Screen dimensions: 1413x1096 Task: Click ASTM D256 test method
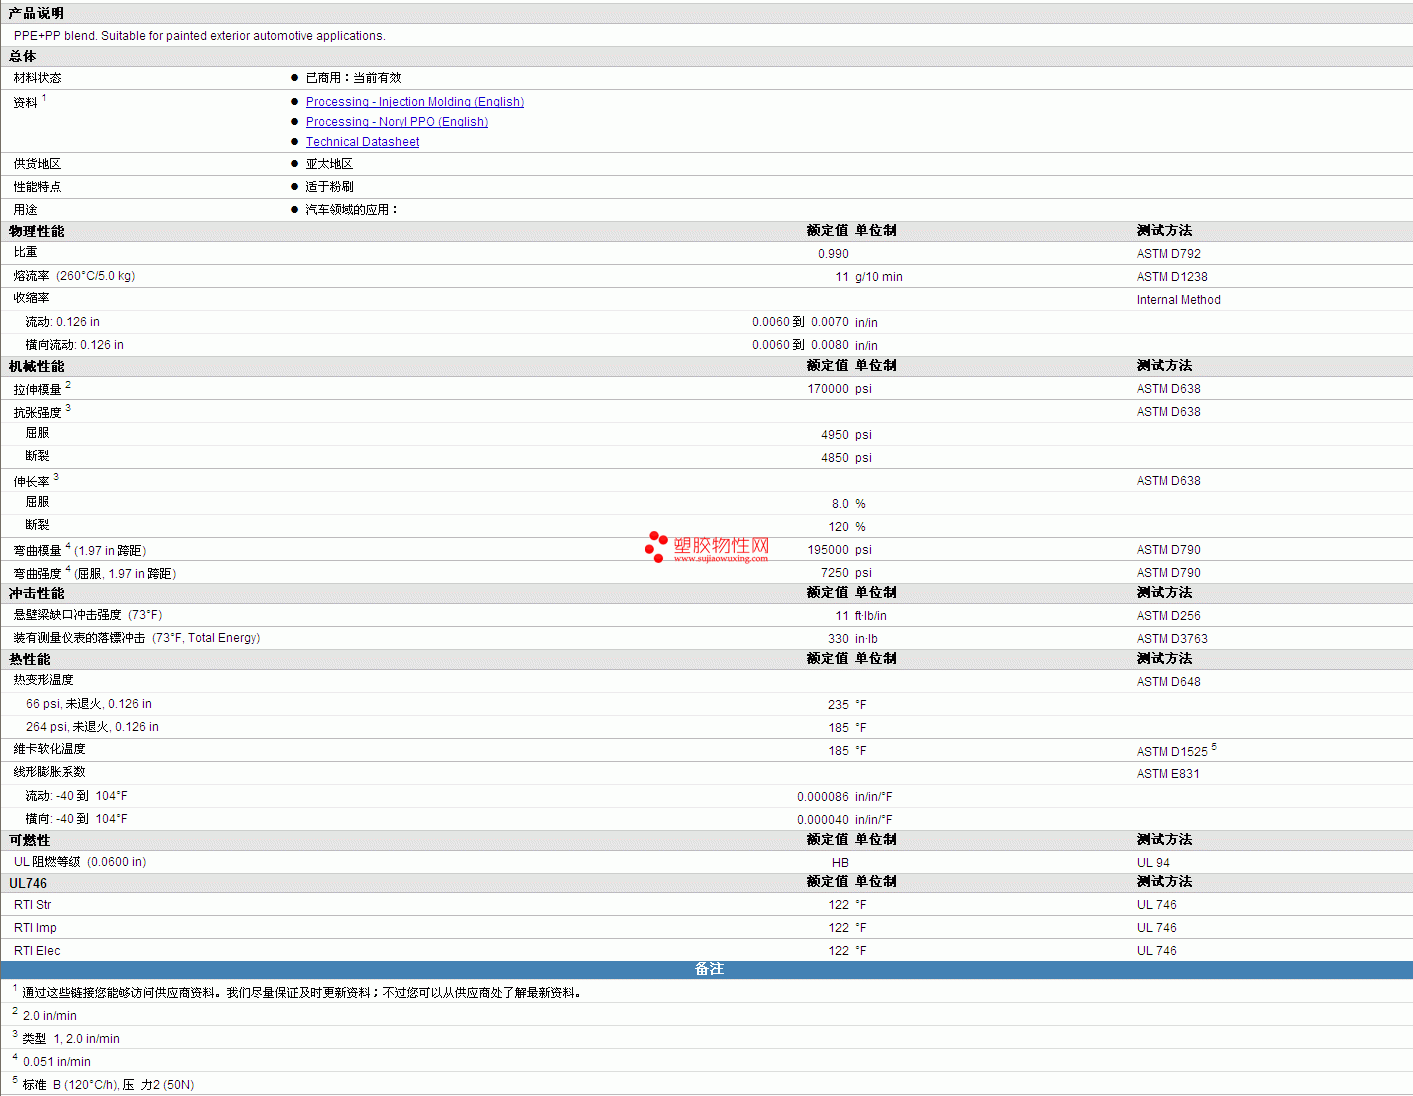pos(1168,616)
